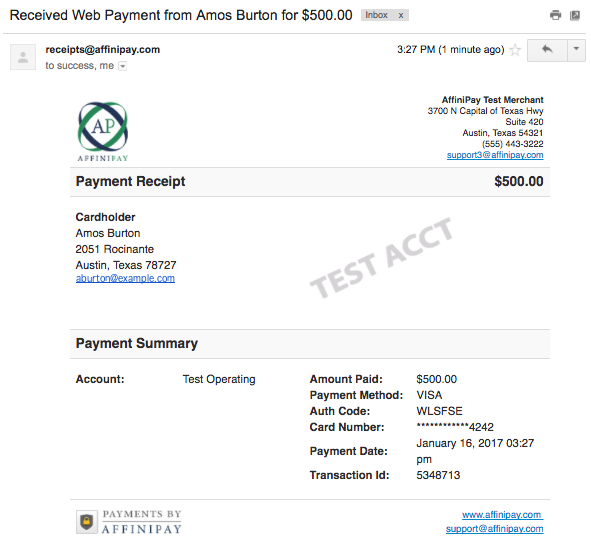Click sender address receipts@affinipay.com

click(103, 49)
